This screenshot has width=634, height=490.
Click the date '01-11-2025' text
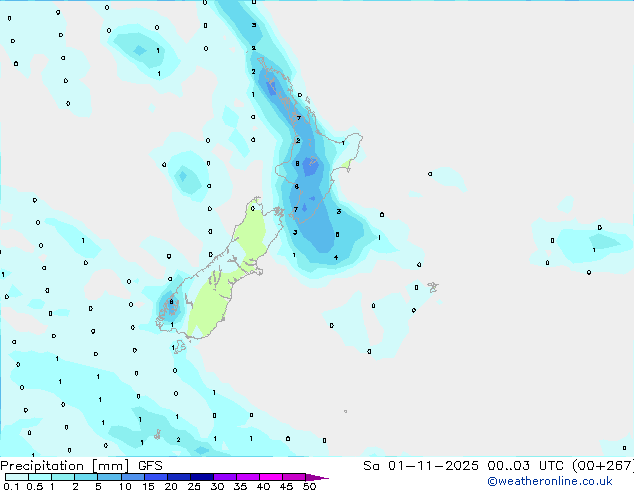click(433, 466)
